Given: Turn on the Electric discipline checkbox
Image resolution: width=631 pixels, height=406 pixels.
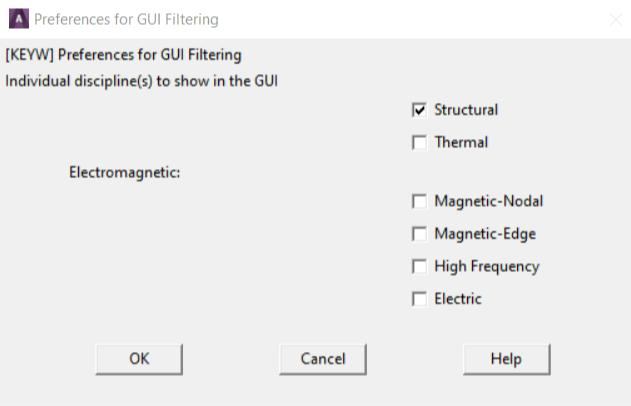Looking at the screenshot, I should [x=419, y=299].
